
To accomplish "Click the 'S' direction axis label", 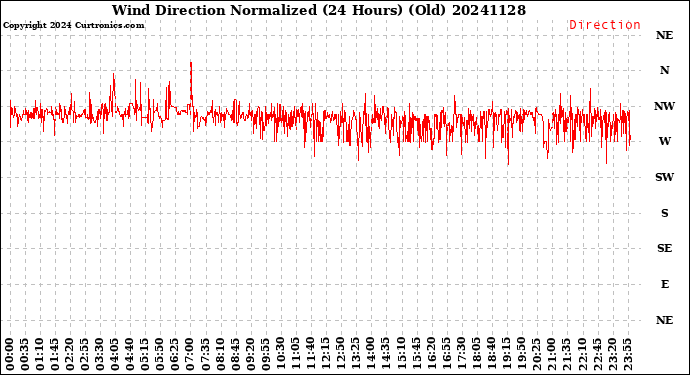I will 664,213.
